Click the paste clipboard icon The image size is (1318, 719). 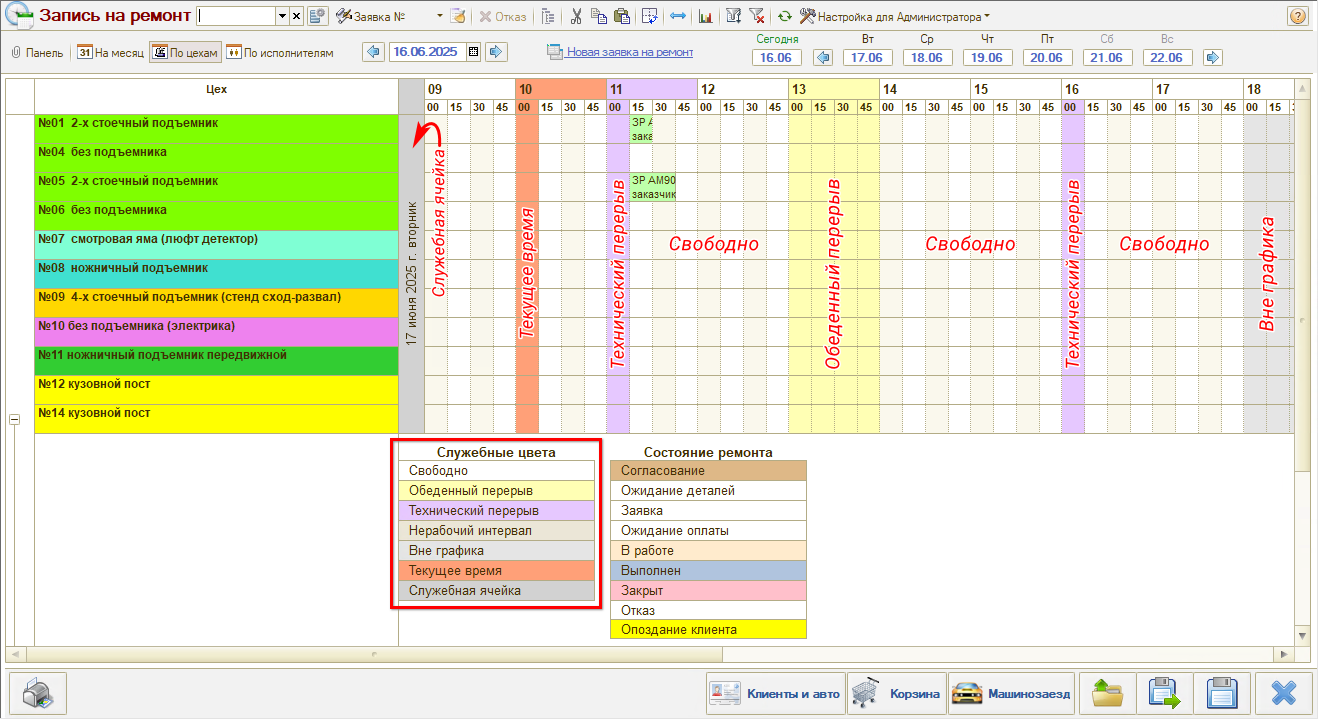tap(621, 16)
